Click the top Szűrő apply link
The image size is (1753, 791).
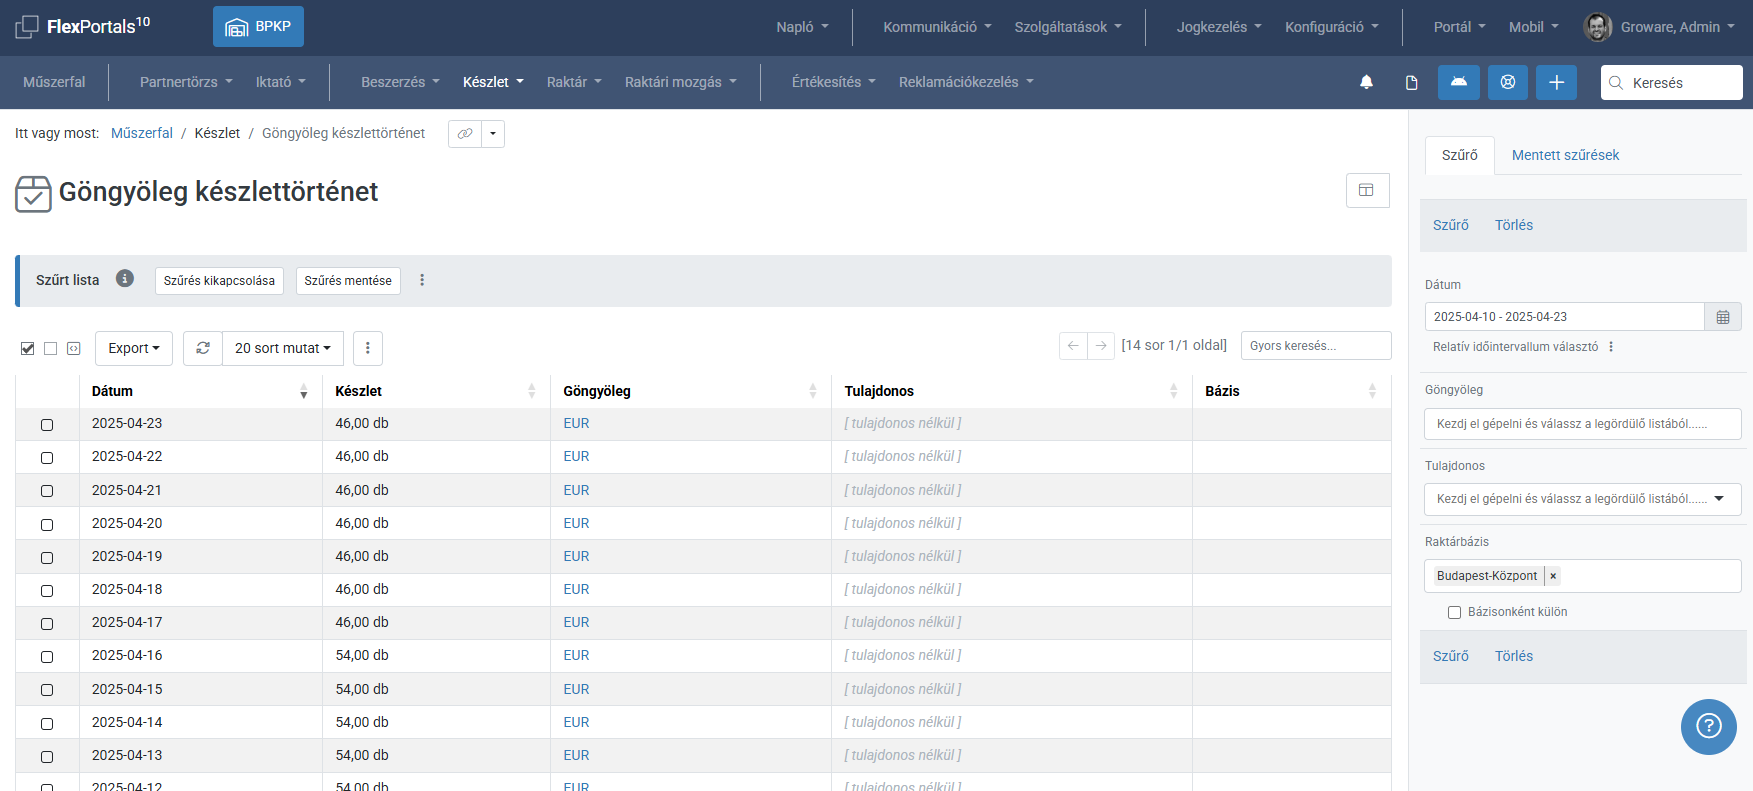coord(1451,225)
